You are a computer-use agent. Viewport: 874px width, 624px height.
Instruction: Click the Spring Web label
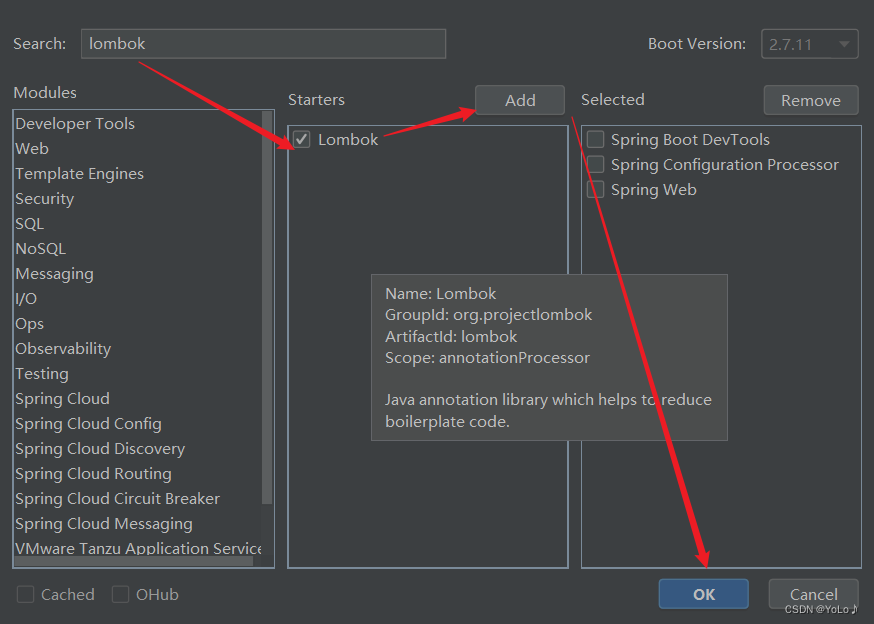[654, 190]
